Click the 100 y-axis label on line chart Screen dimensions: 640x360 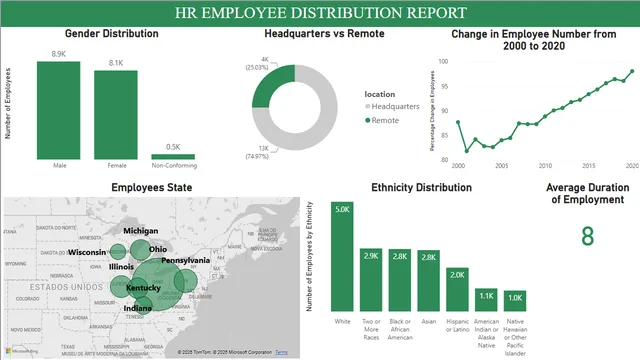[443, 61]
